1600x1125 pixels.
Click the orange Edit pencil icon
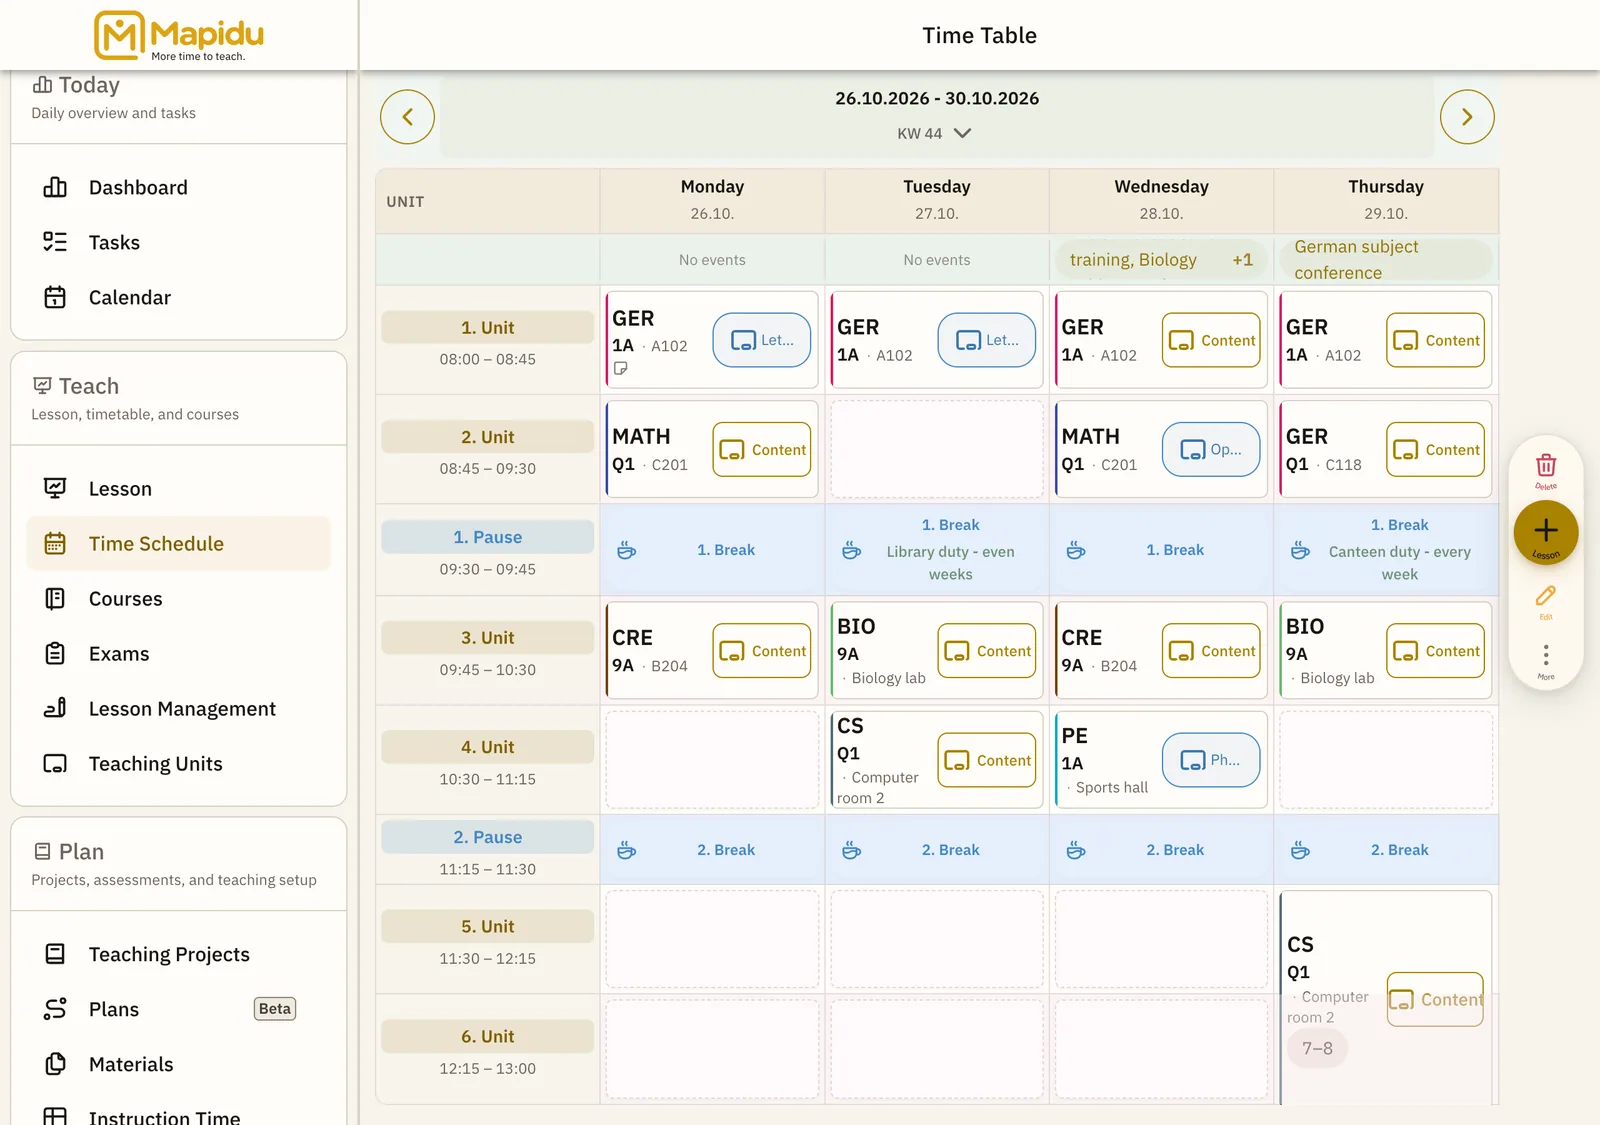click(x=1546, y=597)
